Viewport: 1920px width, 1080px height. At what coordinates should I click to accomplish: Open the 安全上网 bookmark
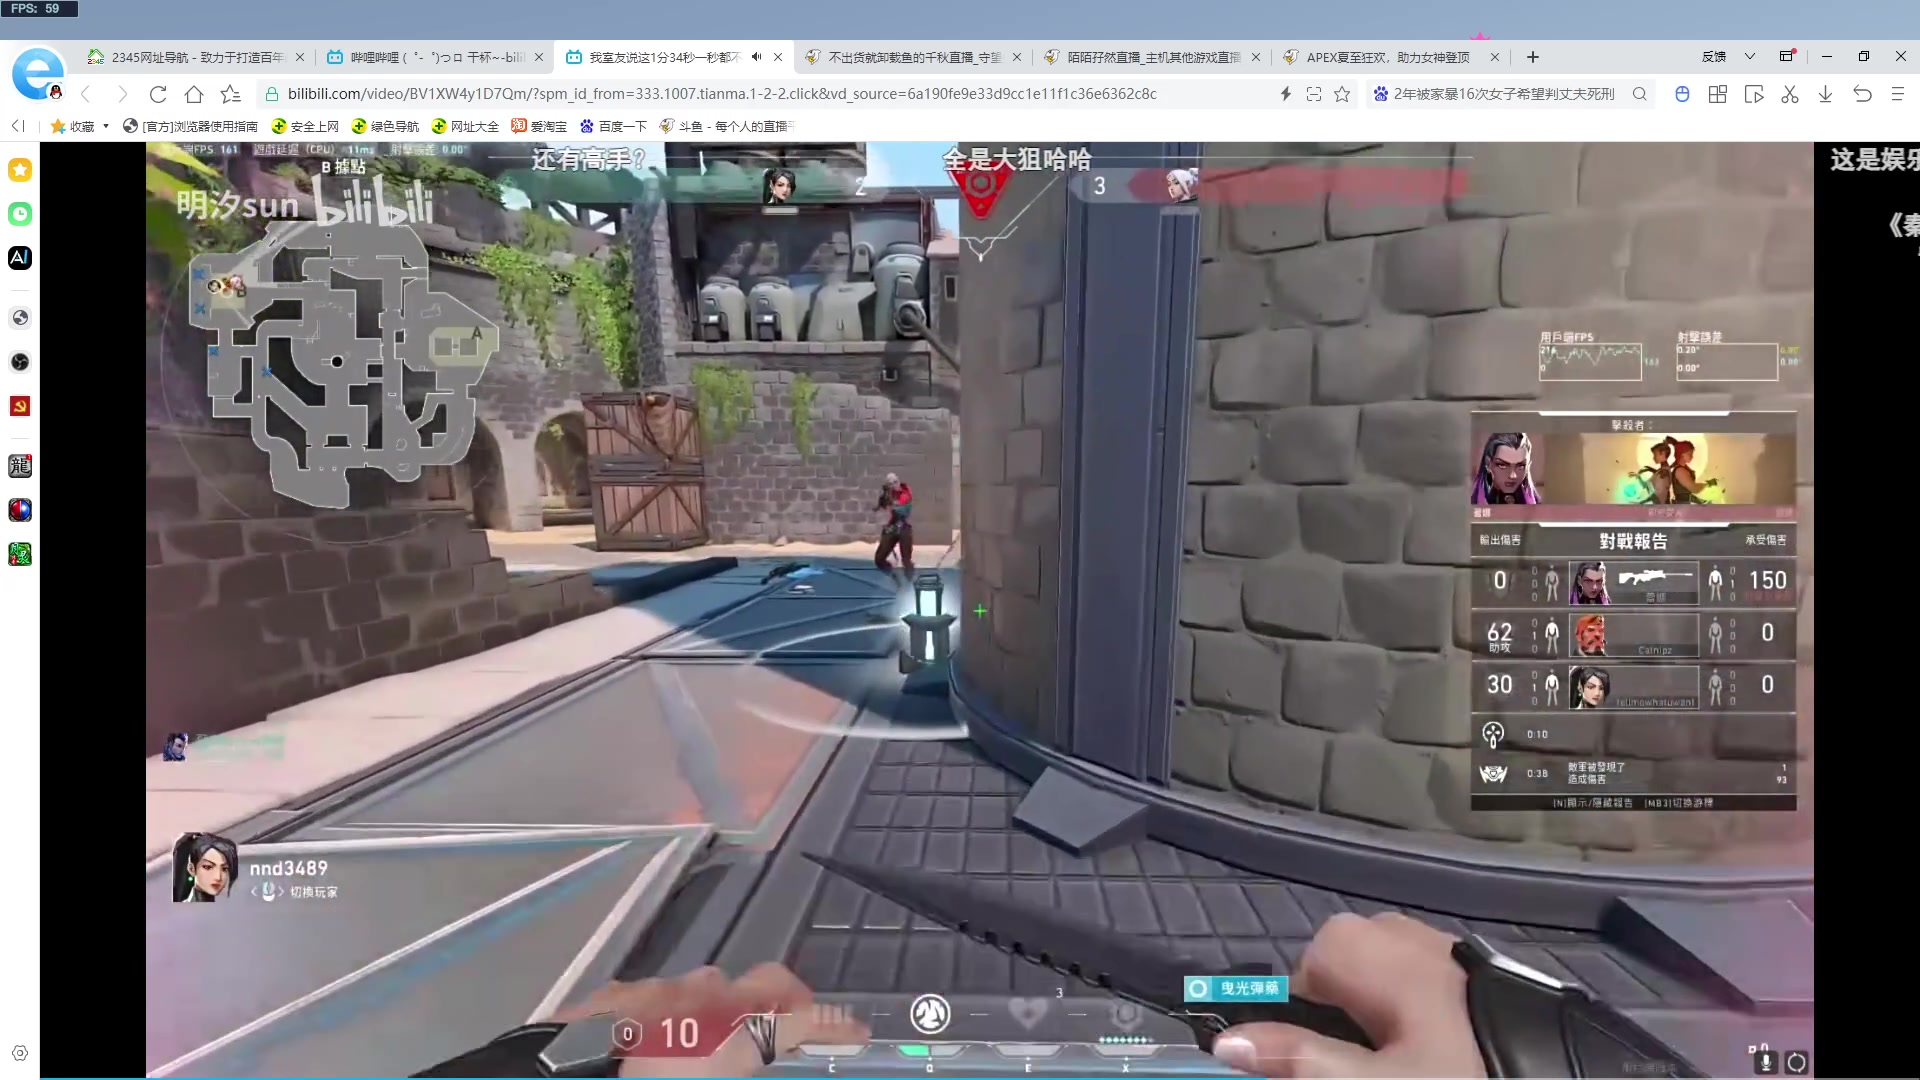pos(305,126)
